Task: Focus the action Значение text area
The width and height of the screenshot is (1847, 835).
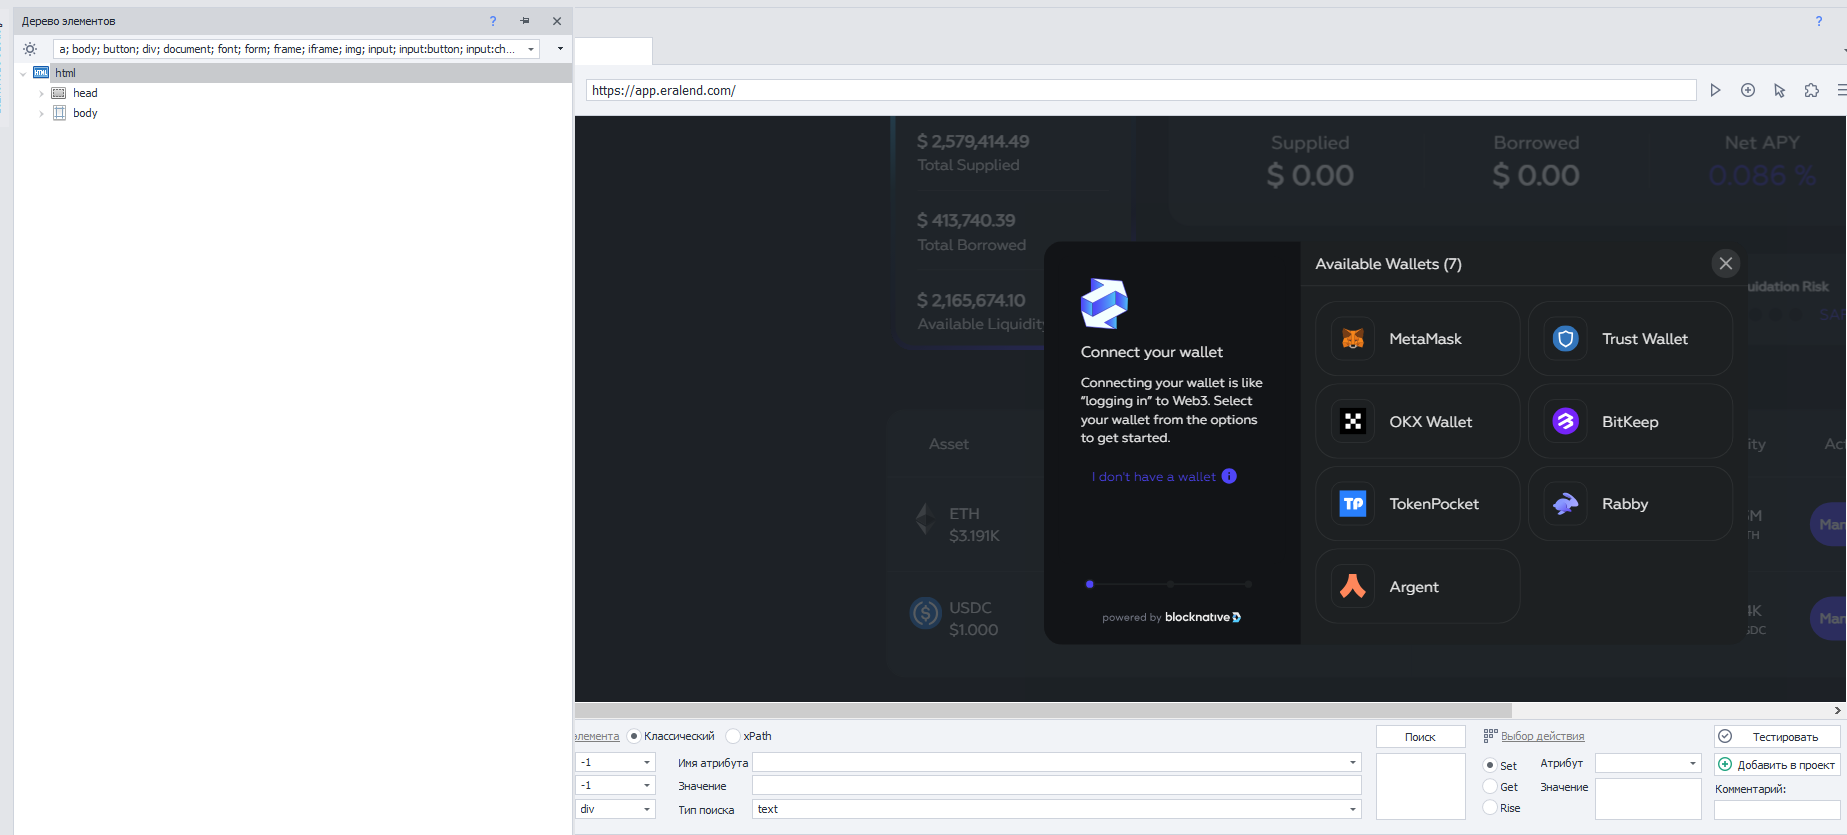Action: 1648,799
